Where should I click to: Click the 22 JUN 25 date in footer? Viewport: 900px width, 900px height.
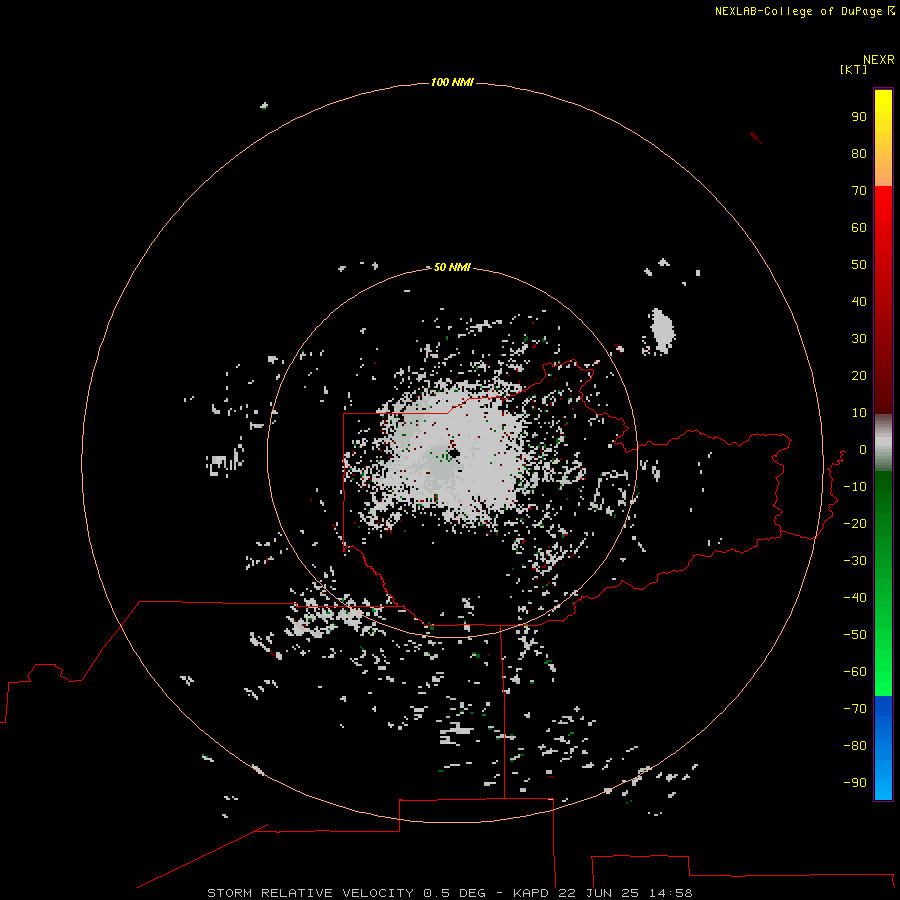click(x=598, y=893)
